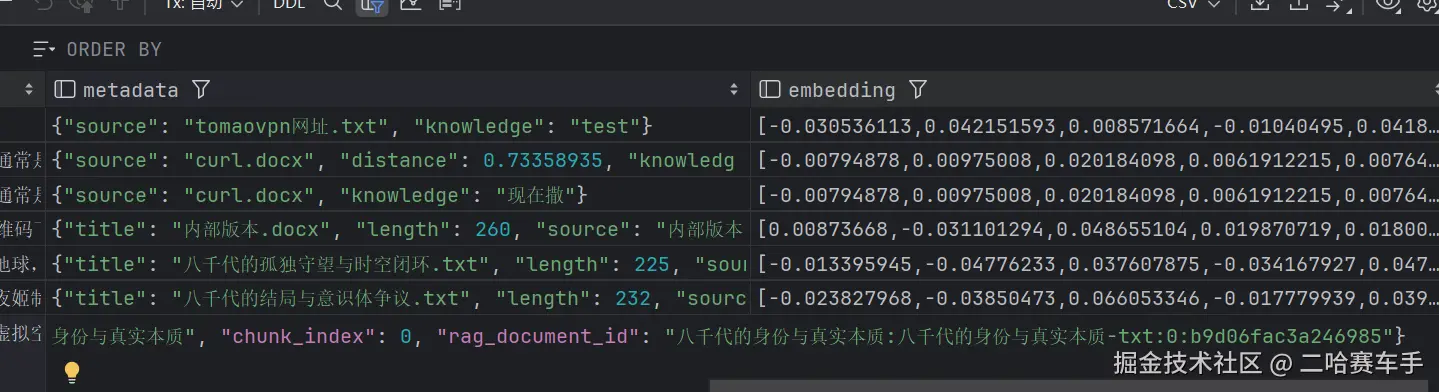1439x392 pixels.
Task: Click the sort arrows right of metadata header
Action: pyautogui.click(x=735, y=90)
